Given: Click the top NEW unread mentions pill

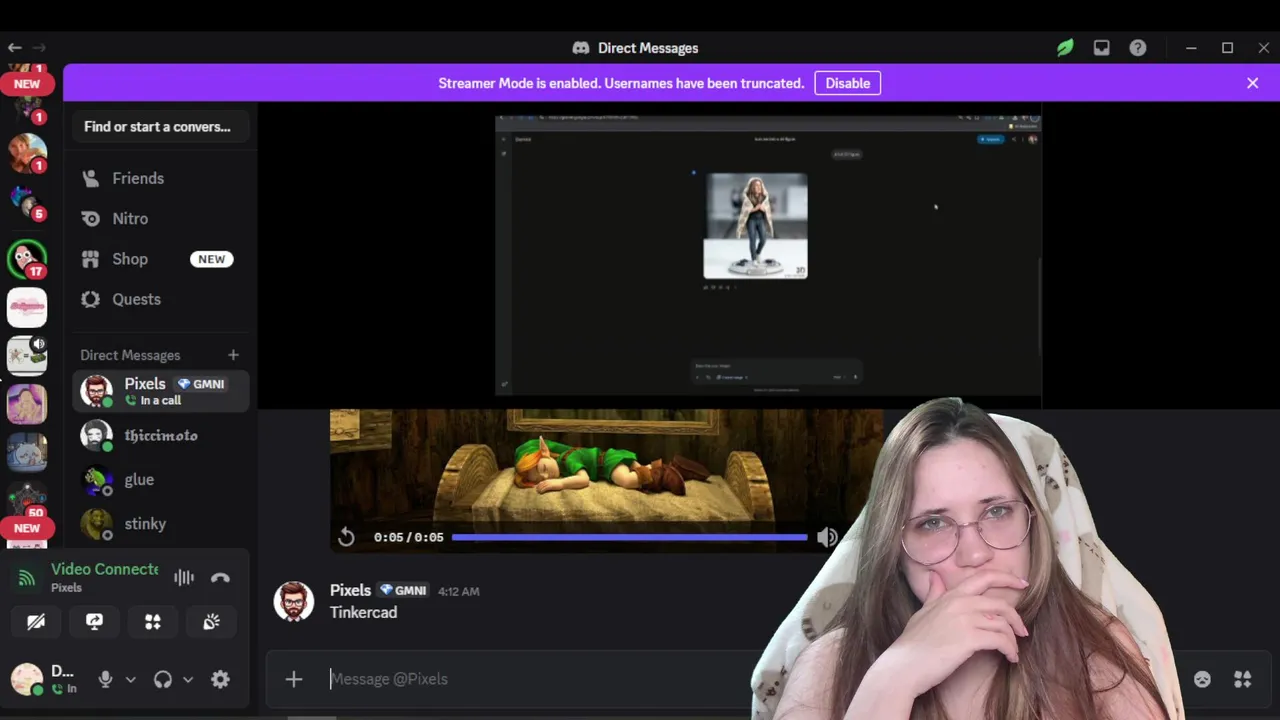Looking at the screenshot, I should tap(27, 84).
